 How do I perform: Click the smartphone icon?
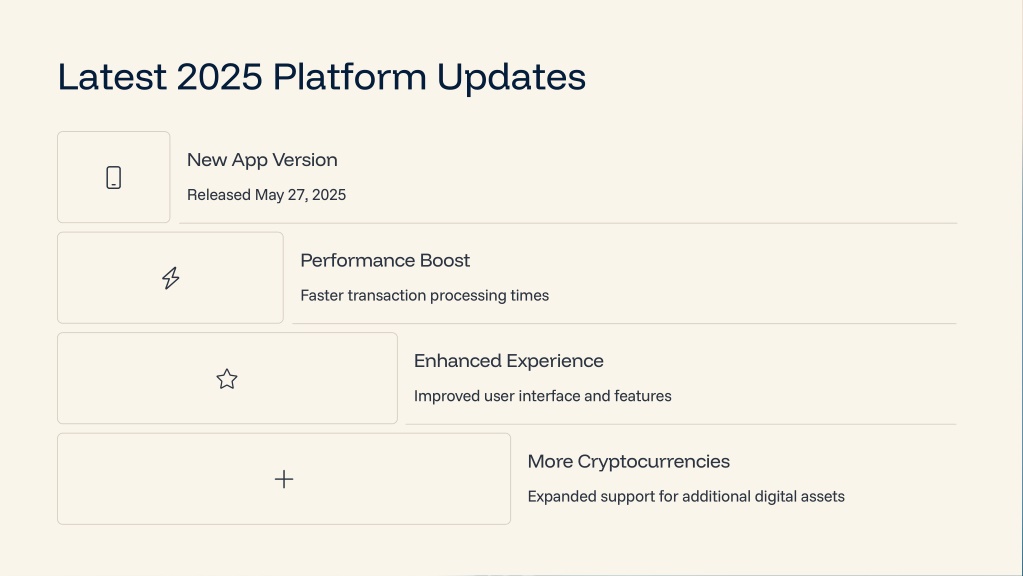(114, 177)
